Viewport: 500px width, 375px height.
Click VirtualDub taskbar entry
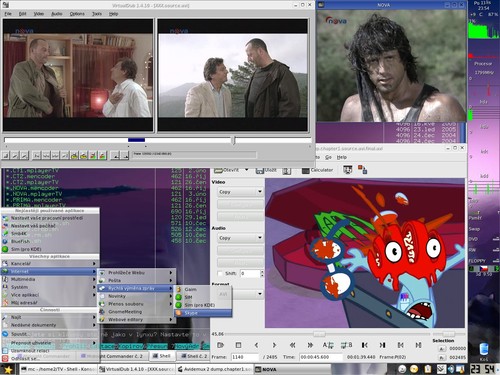click(137, 369)
